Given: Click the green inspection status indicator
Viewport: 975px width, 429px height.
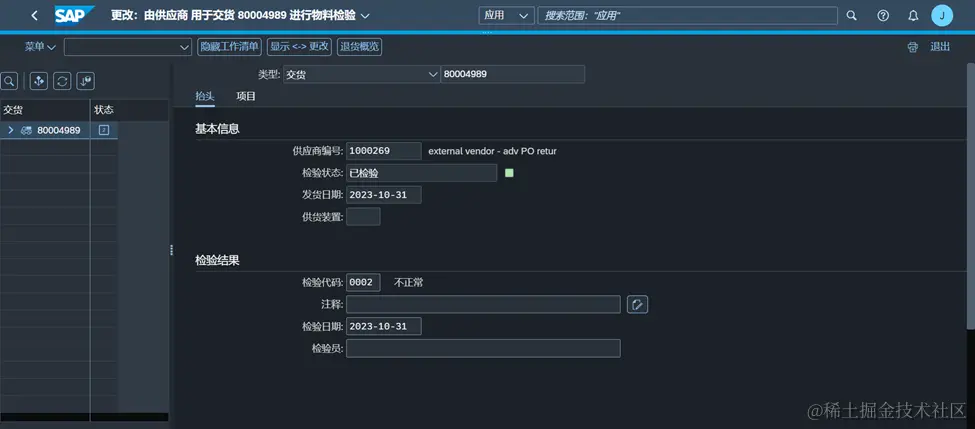Looking at the screenshot, I should pos(509,173).
